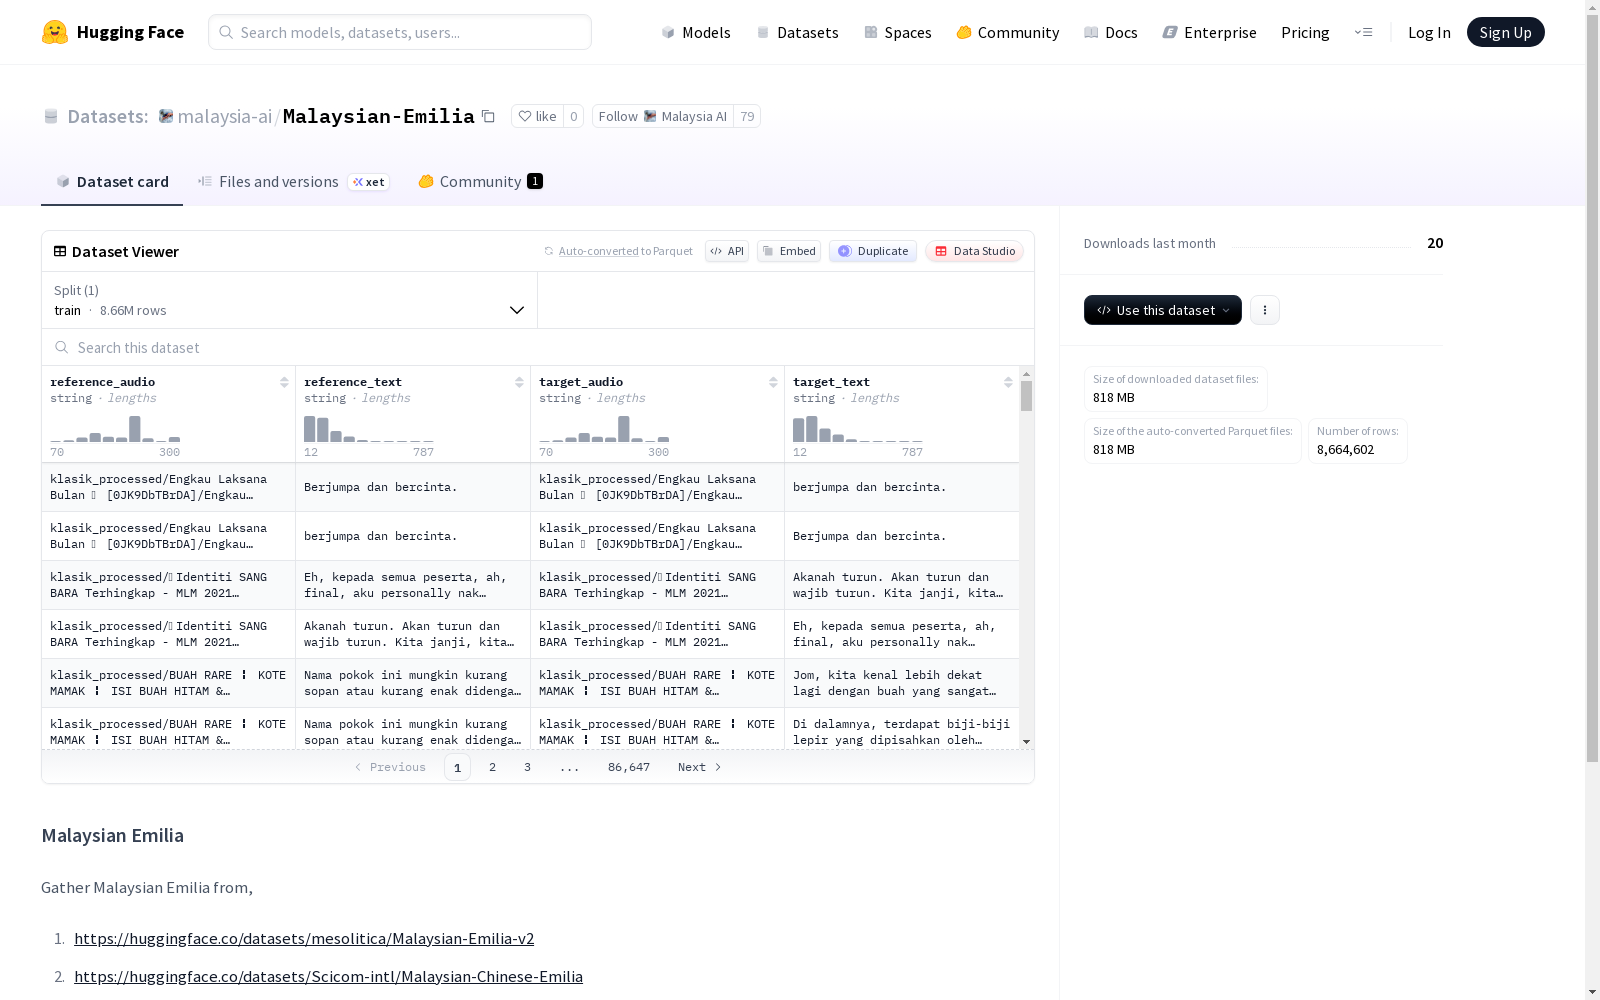Open the Community discussions tab
Image resolution: width=1600 pixels, height=1000 pixels.
click(x=480, y=181)
